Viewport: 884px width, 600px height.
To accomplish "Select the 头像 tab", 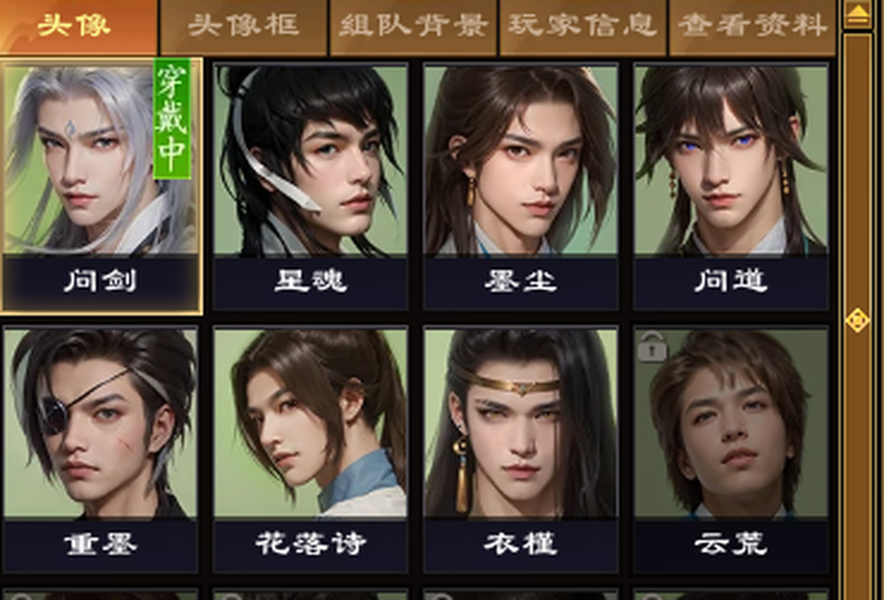I will tap(78, 27).
